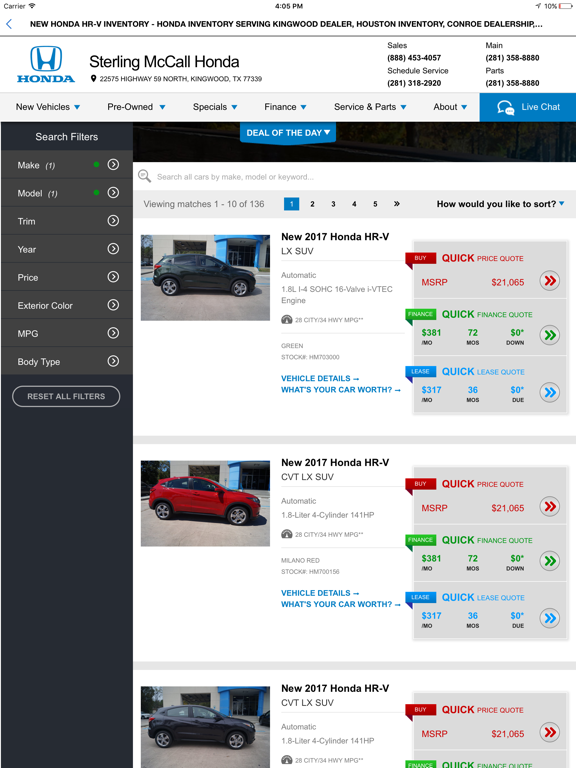
Task: Click the search magnifier icon
Action: 144,176
